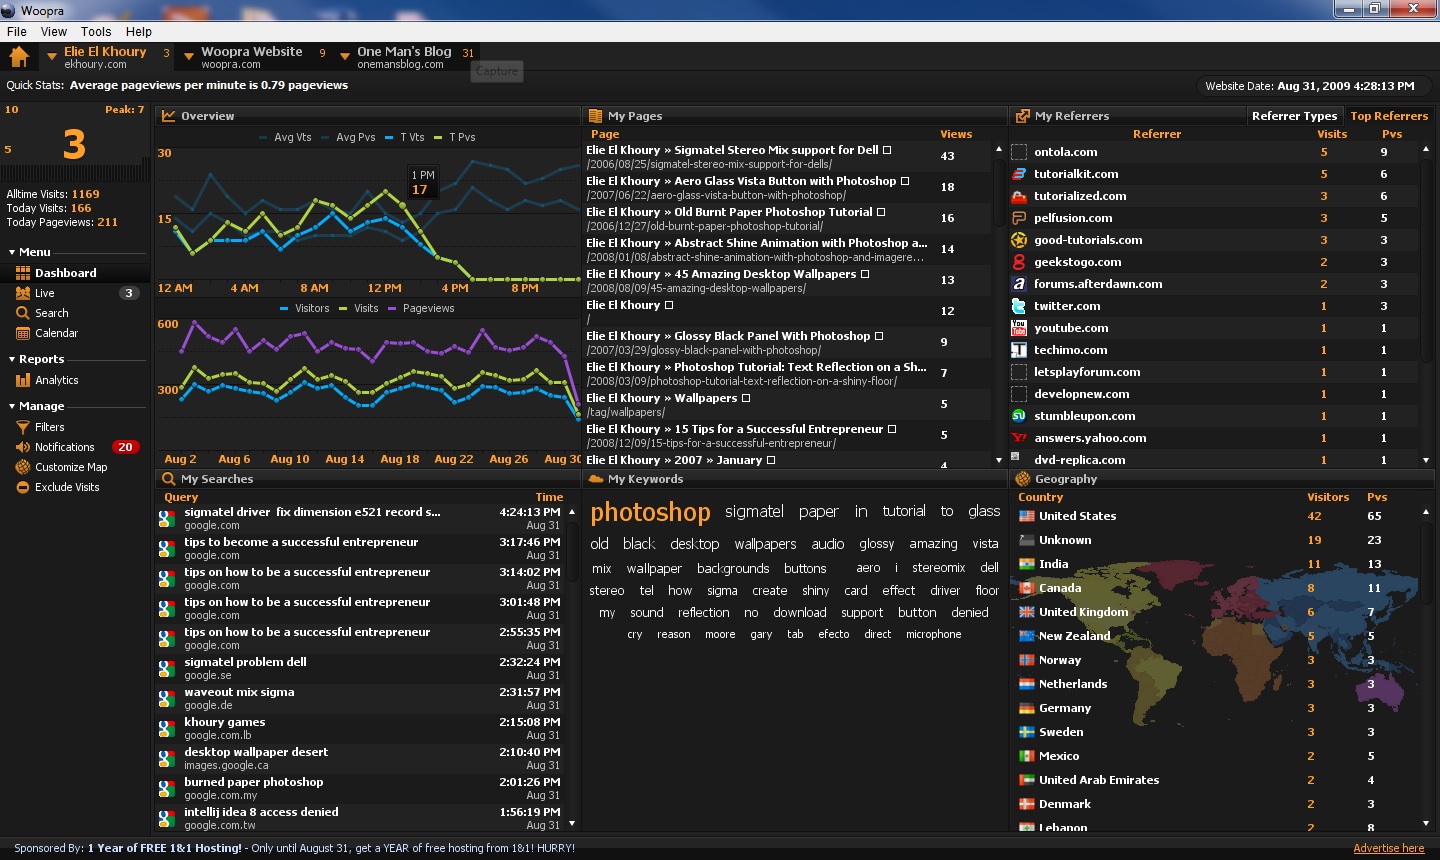This screenshot has height=860, width=1440.
Task: Toggle the Pageviews legend series
Action: pos(421,308)
